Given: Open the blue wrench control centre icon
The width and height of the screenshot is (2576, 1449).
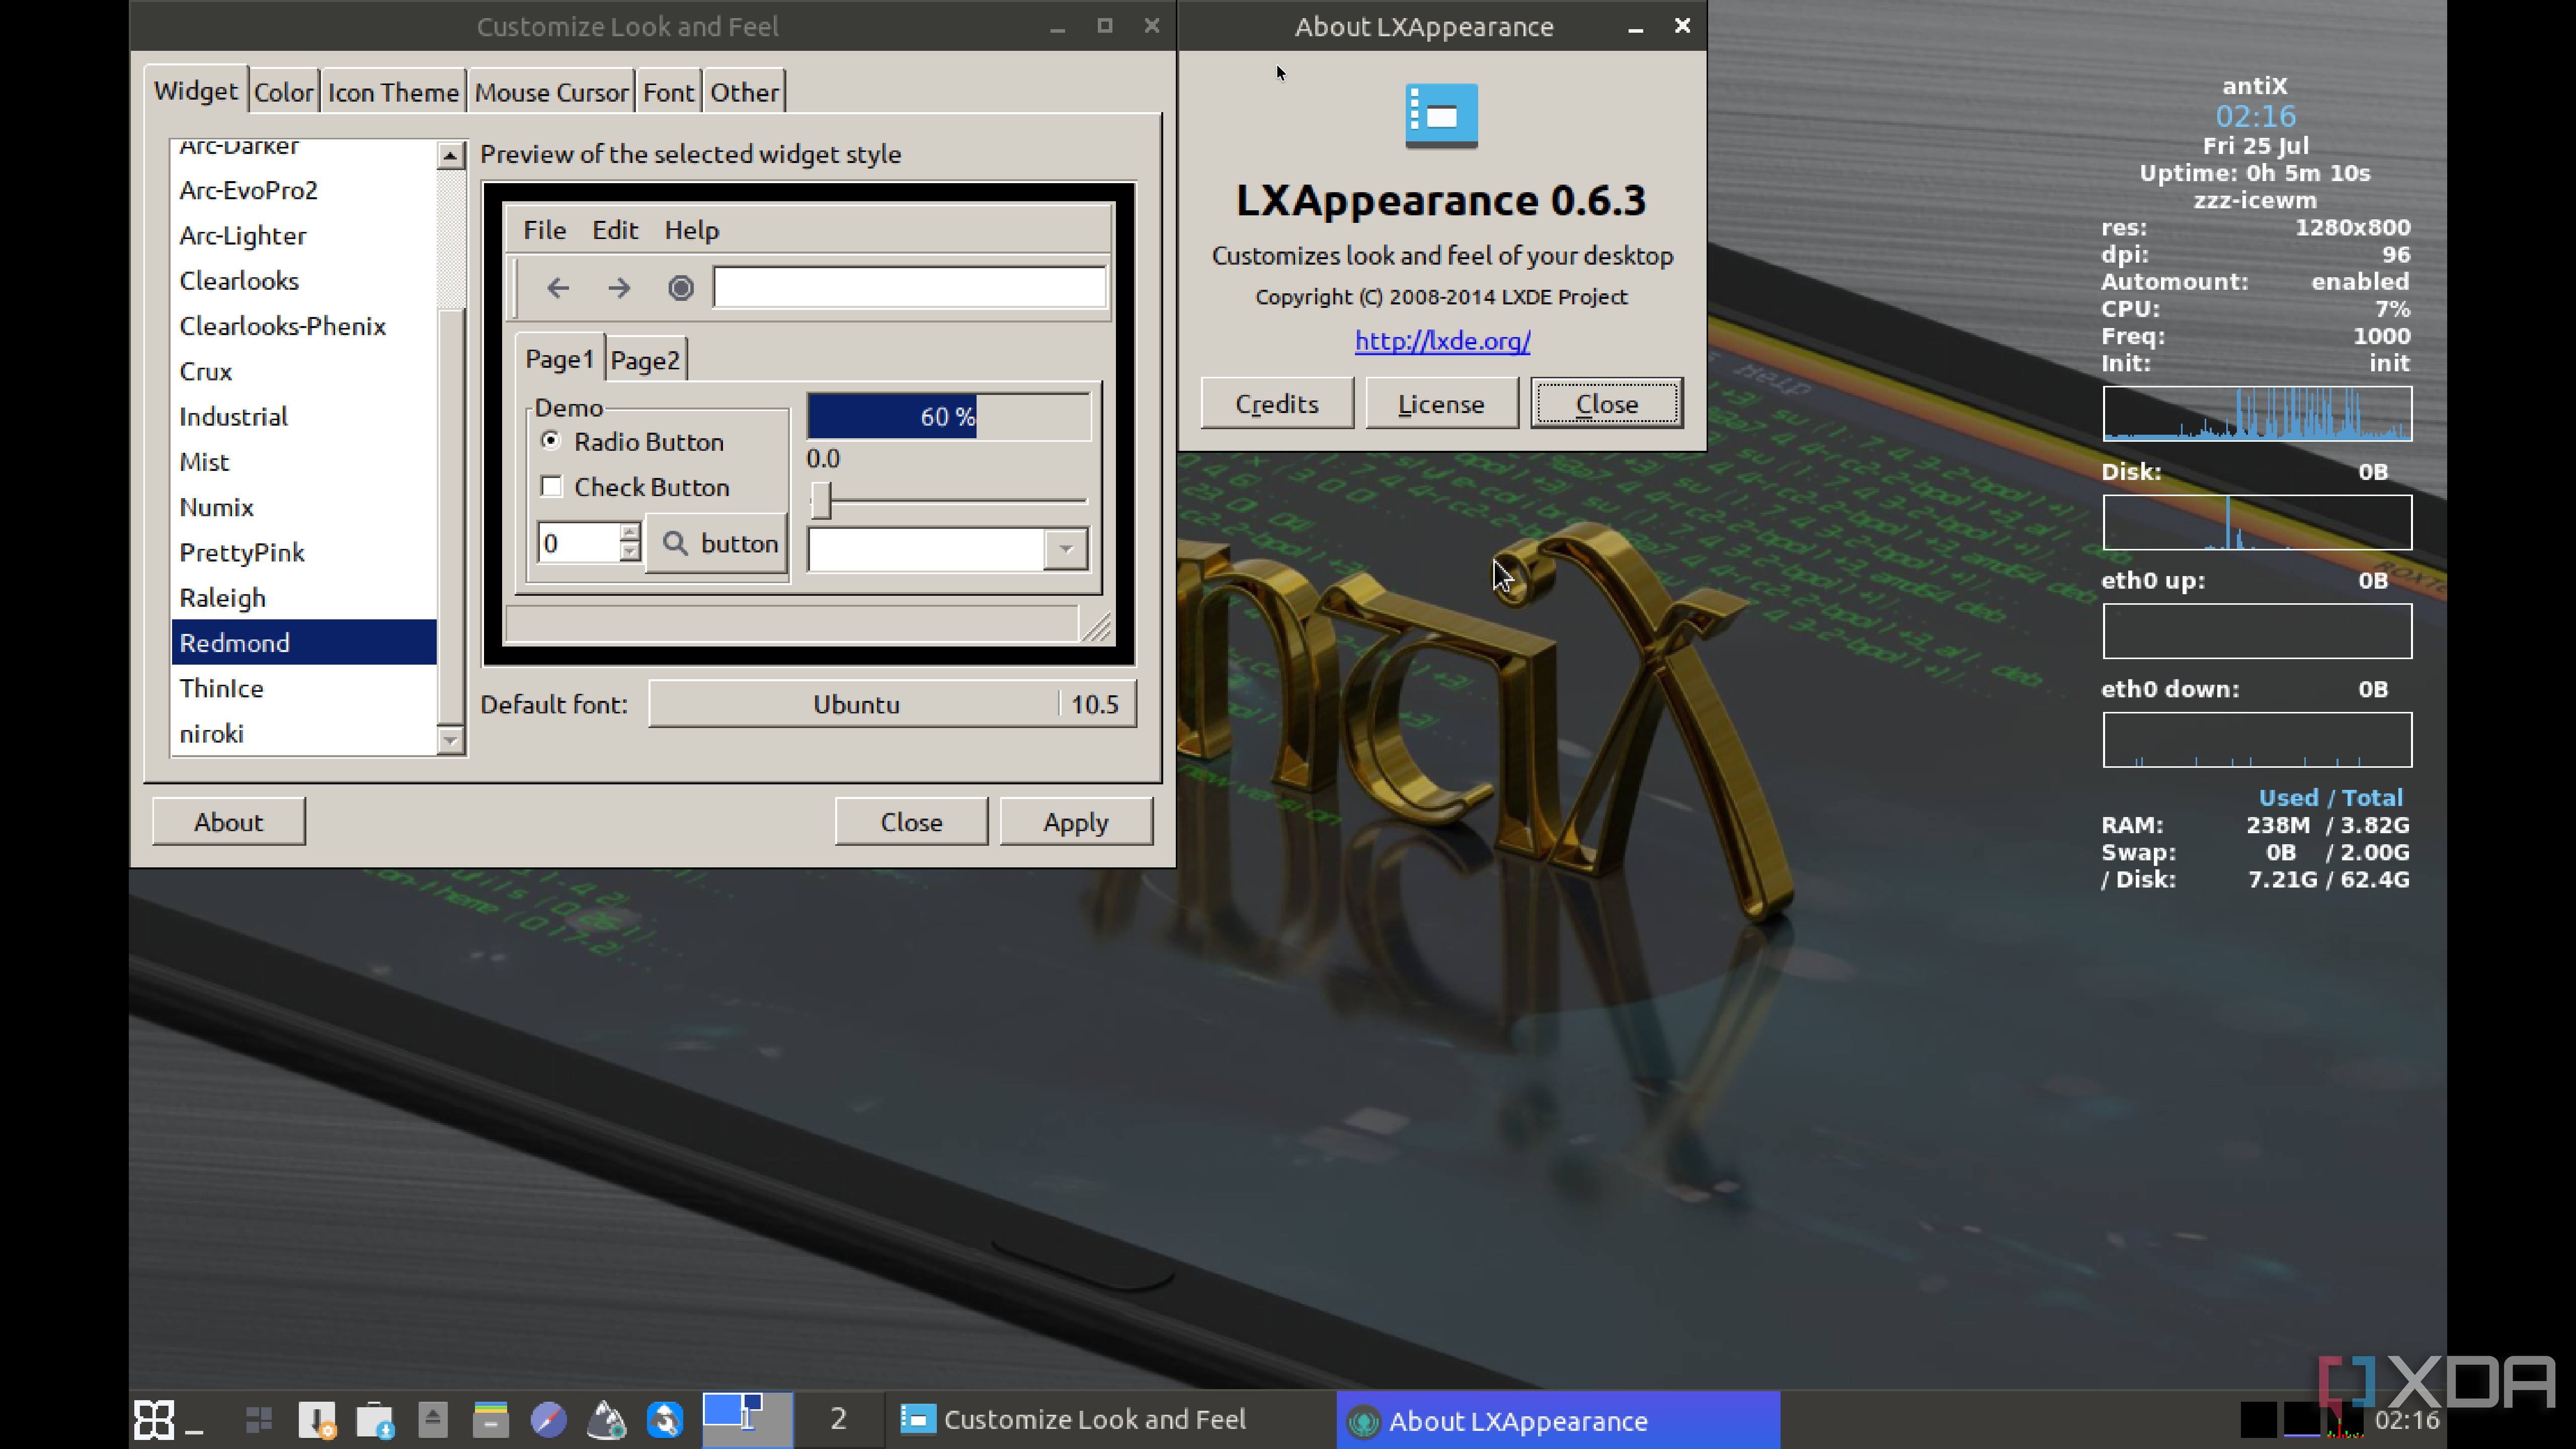Looking at the screenshot, I should tap(665, 1419).
